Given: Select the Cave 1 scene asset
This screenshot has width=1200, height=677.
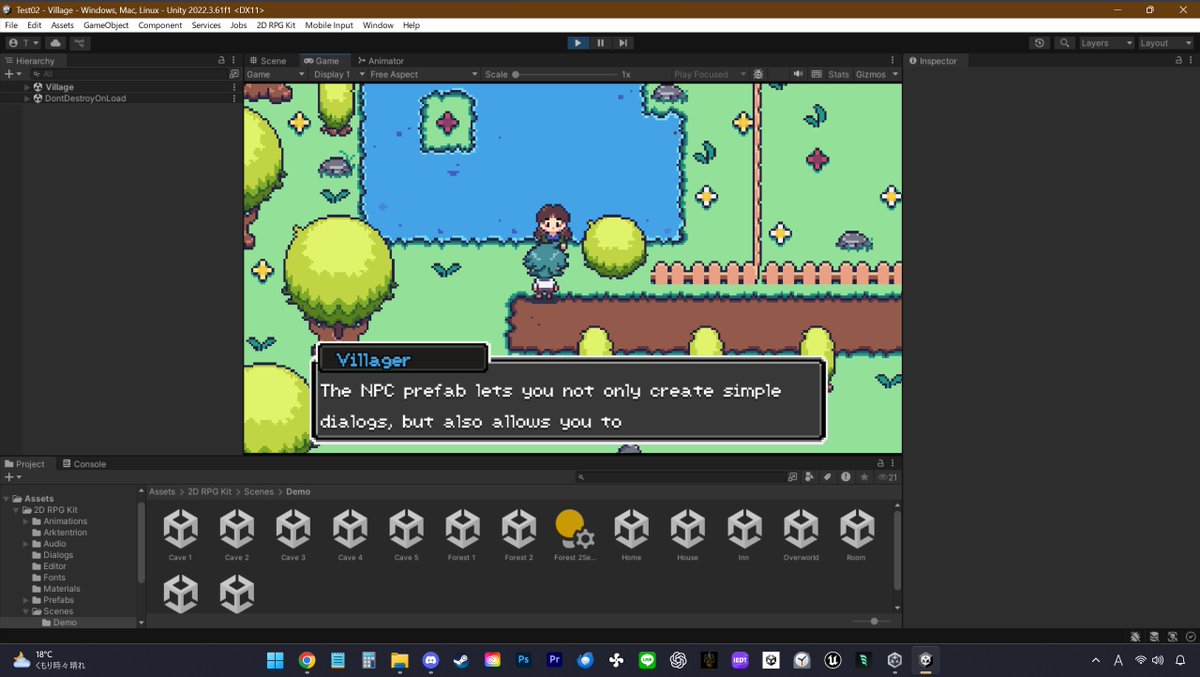Looking at the screenshot, I should tap(180, 535).
